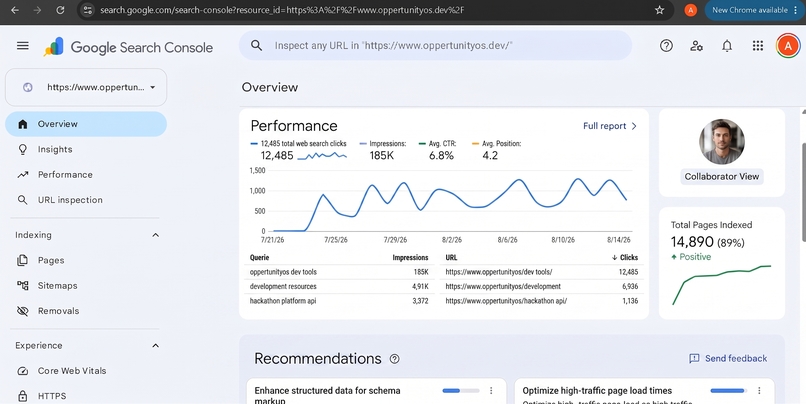This screenshot has height=404, width=806.
Task: Focus the Inspect any URL search field
Action: coord(435,46)
